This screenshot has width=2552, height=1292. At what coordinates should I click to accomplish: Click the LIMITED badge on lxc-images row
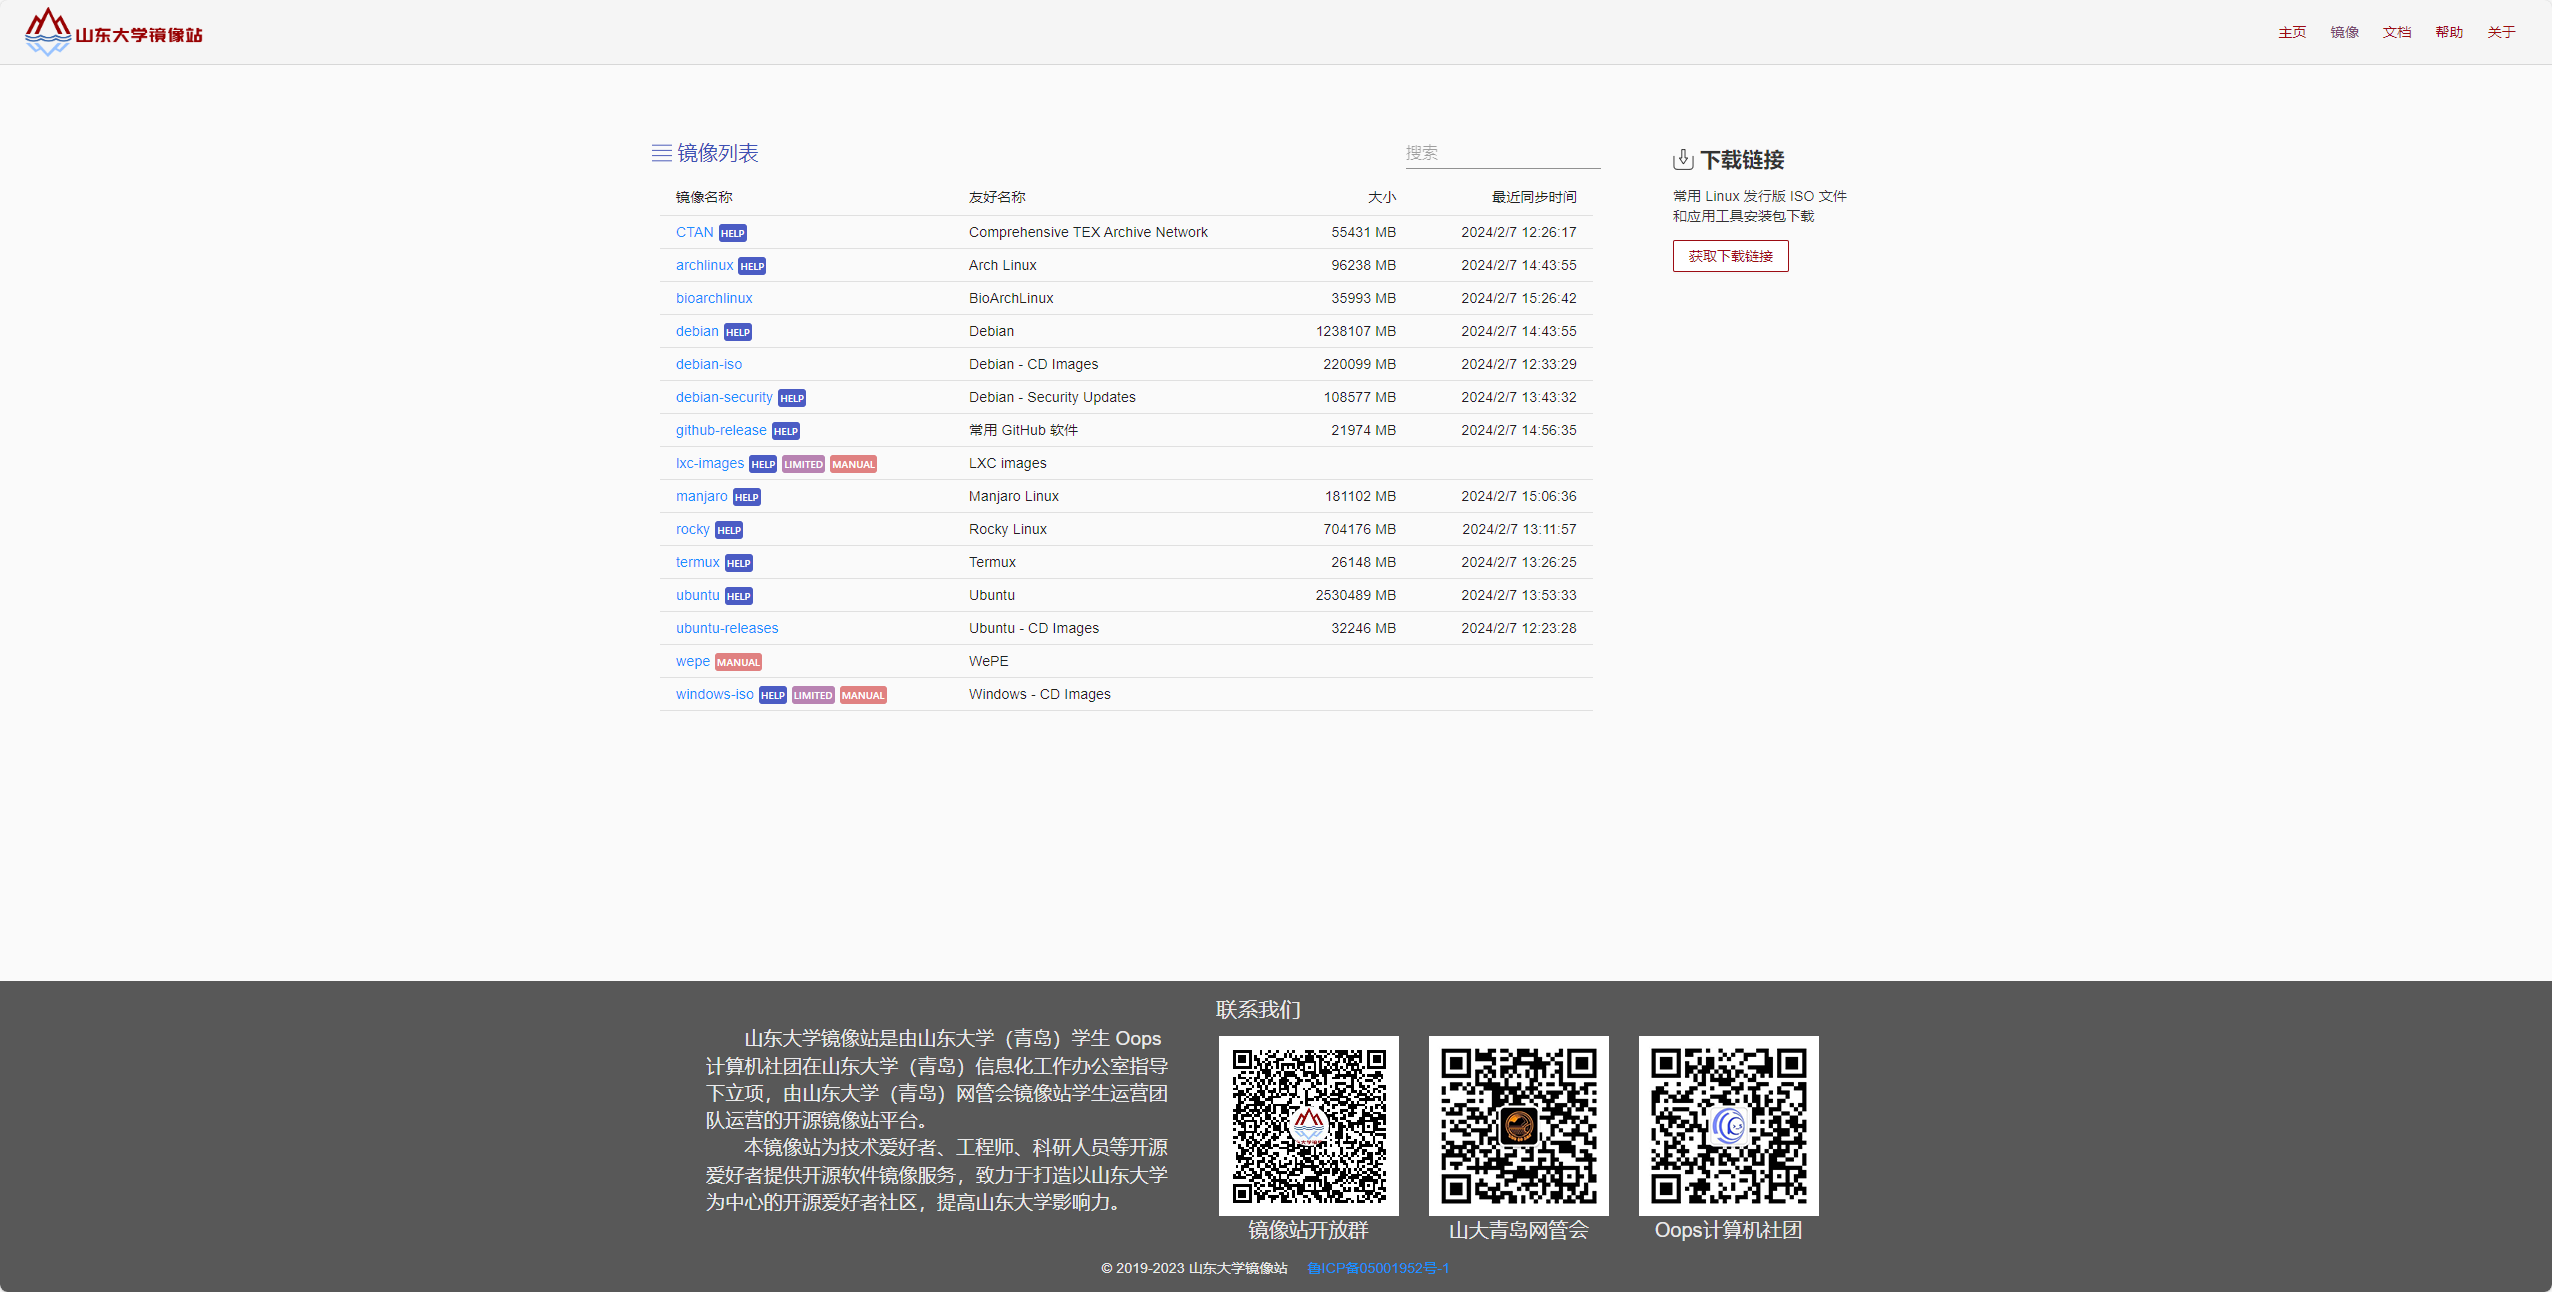(803, 464)
